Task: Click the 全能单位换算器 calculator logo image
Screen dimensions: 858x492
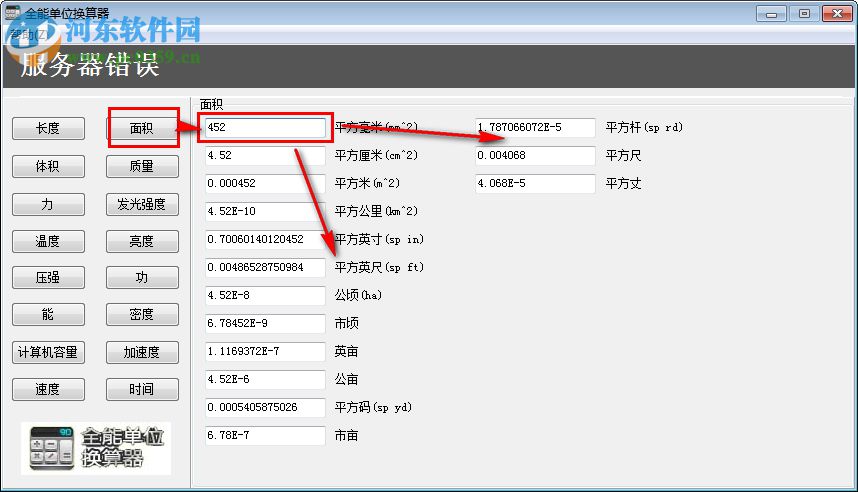Action: click(96, 448)
